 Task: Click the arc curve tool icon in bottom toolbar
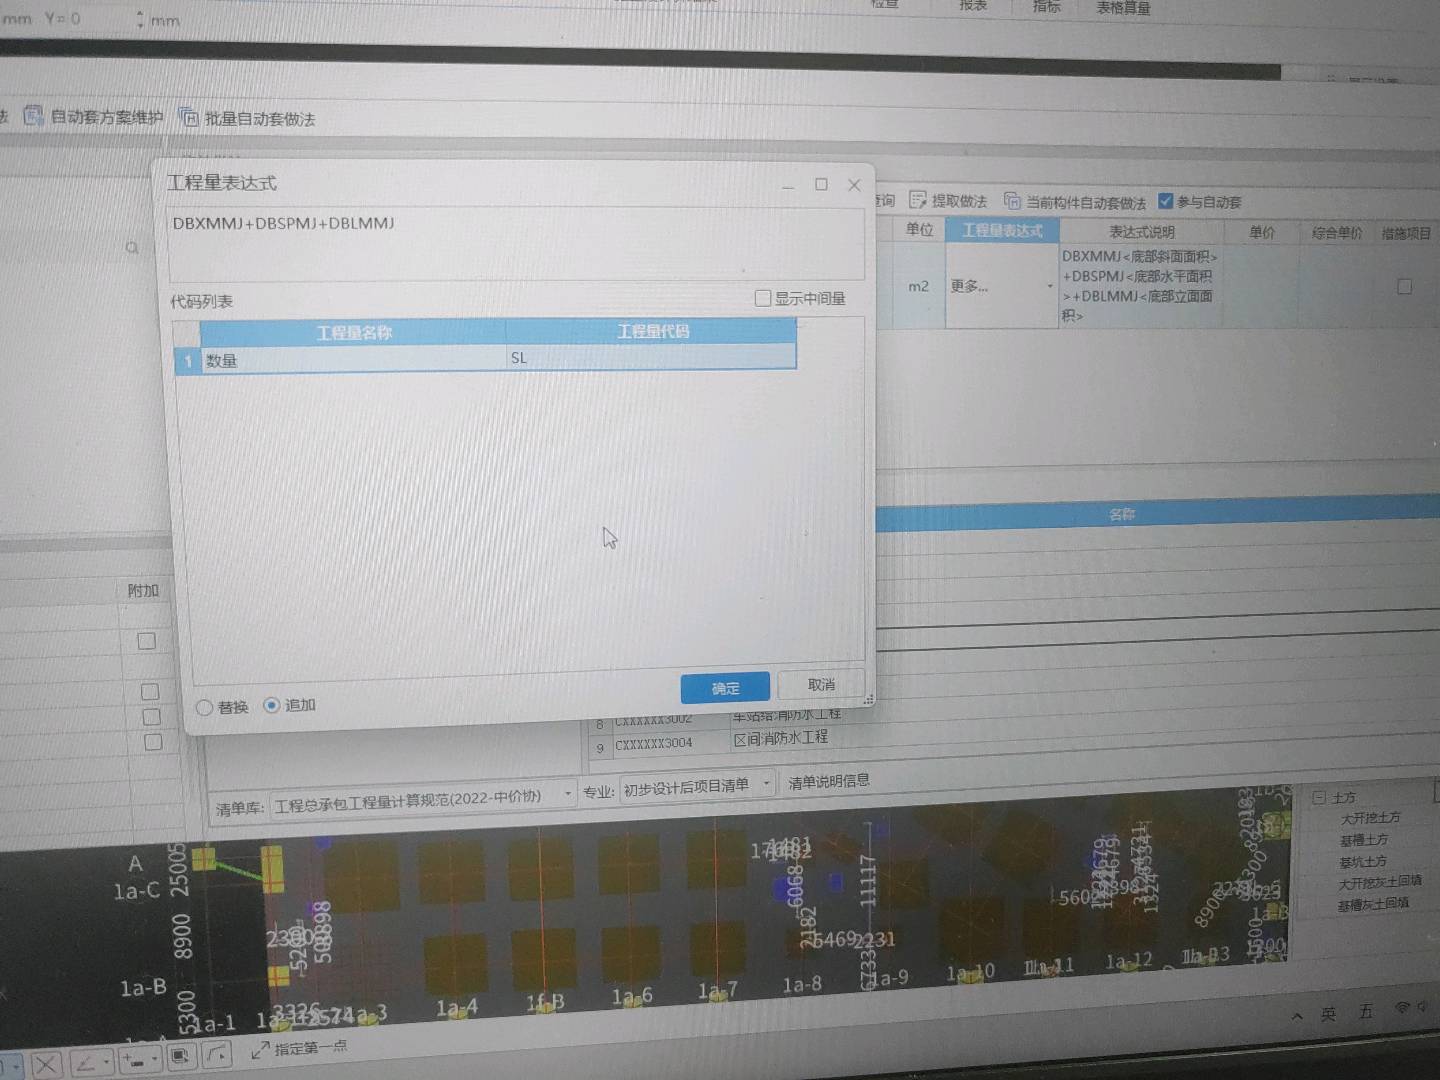(x=218, y=1053)
